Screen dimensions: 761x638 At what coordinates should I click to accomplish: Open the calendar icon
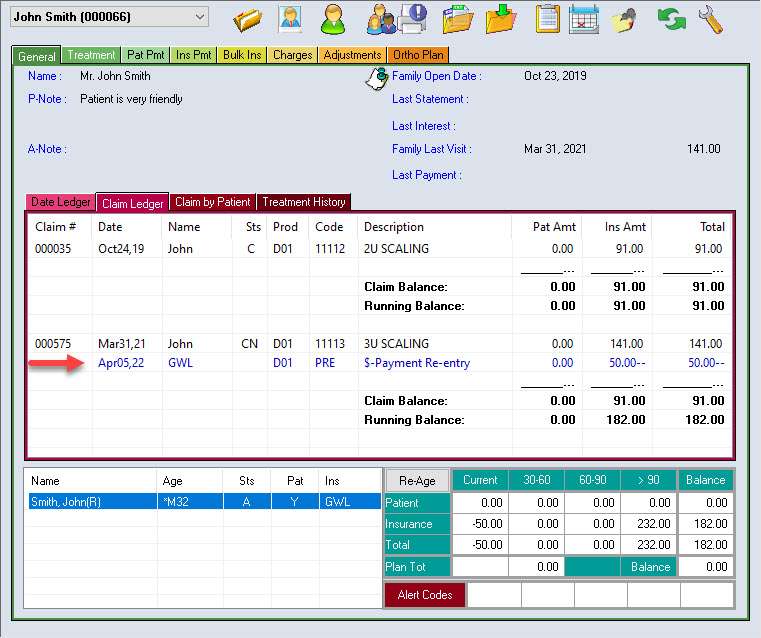pos(583,19)
